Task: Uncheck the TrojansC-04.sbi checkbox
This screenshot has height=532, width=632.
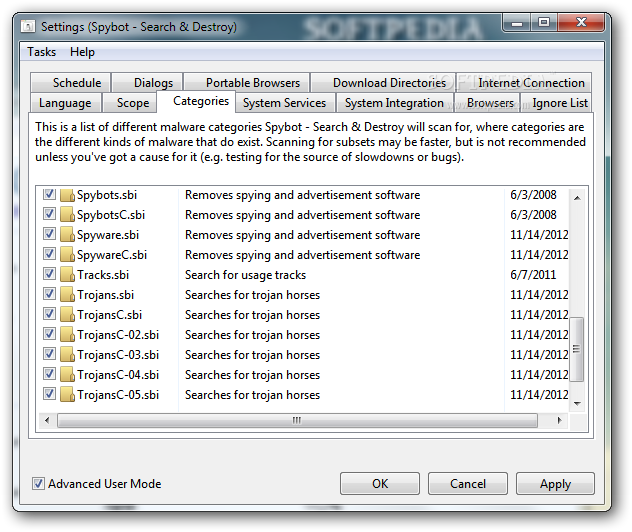Action: tap(49, 374)
